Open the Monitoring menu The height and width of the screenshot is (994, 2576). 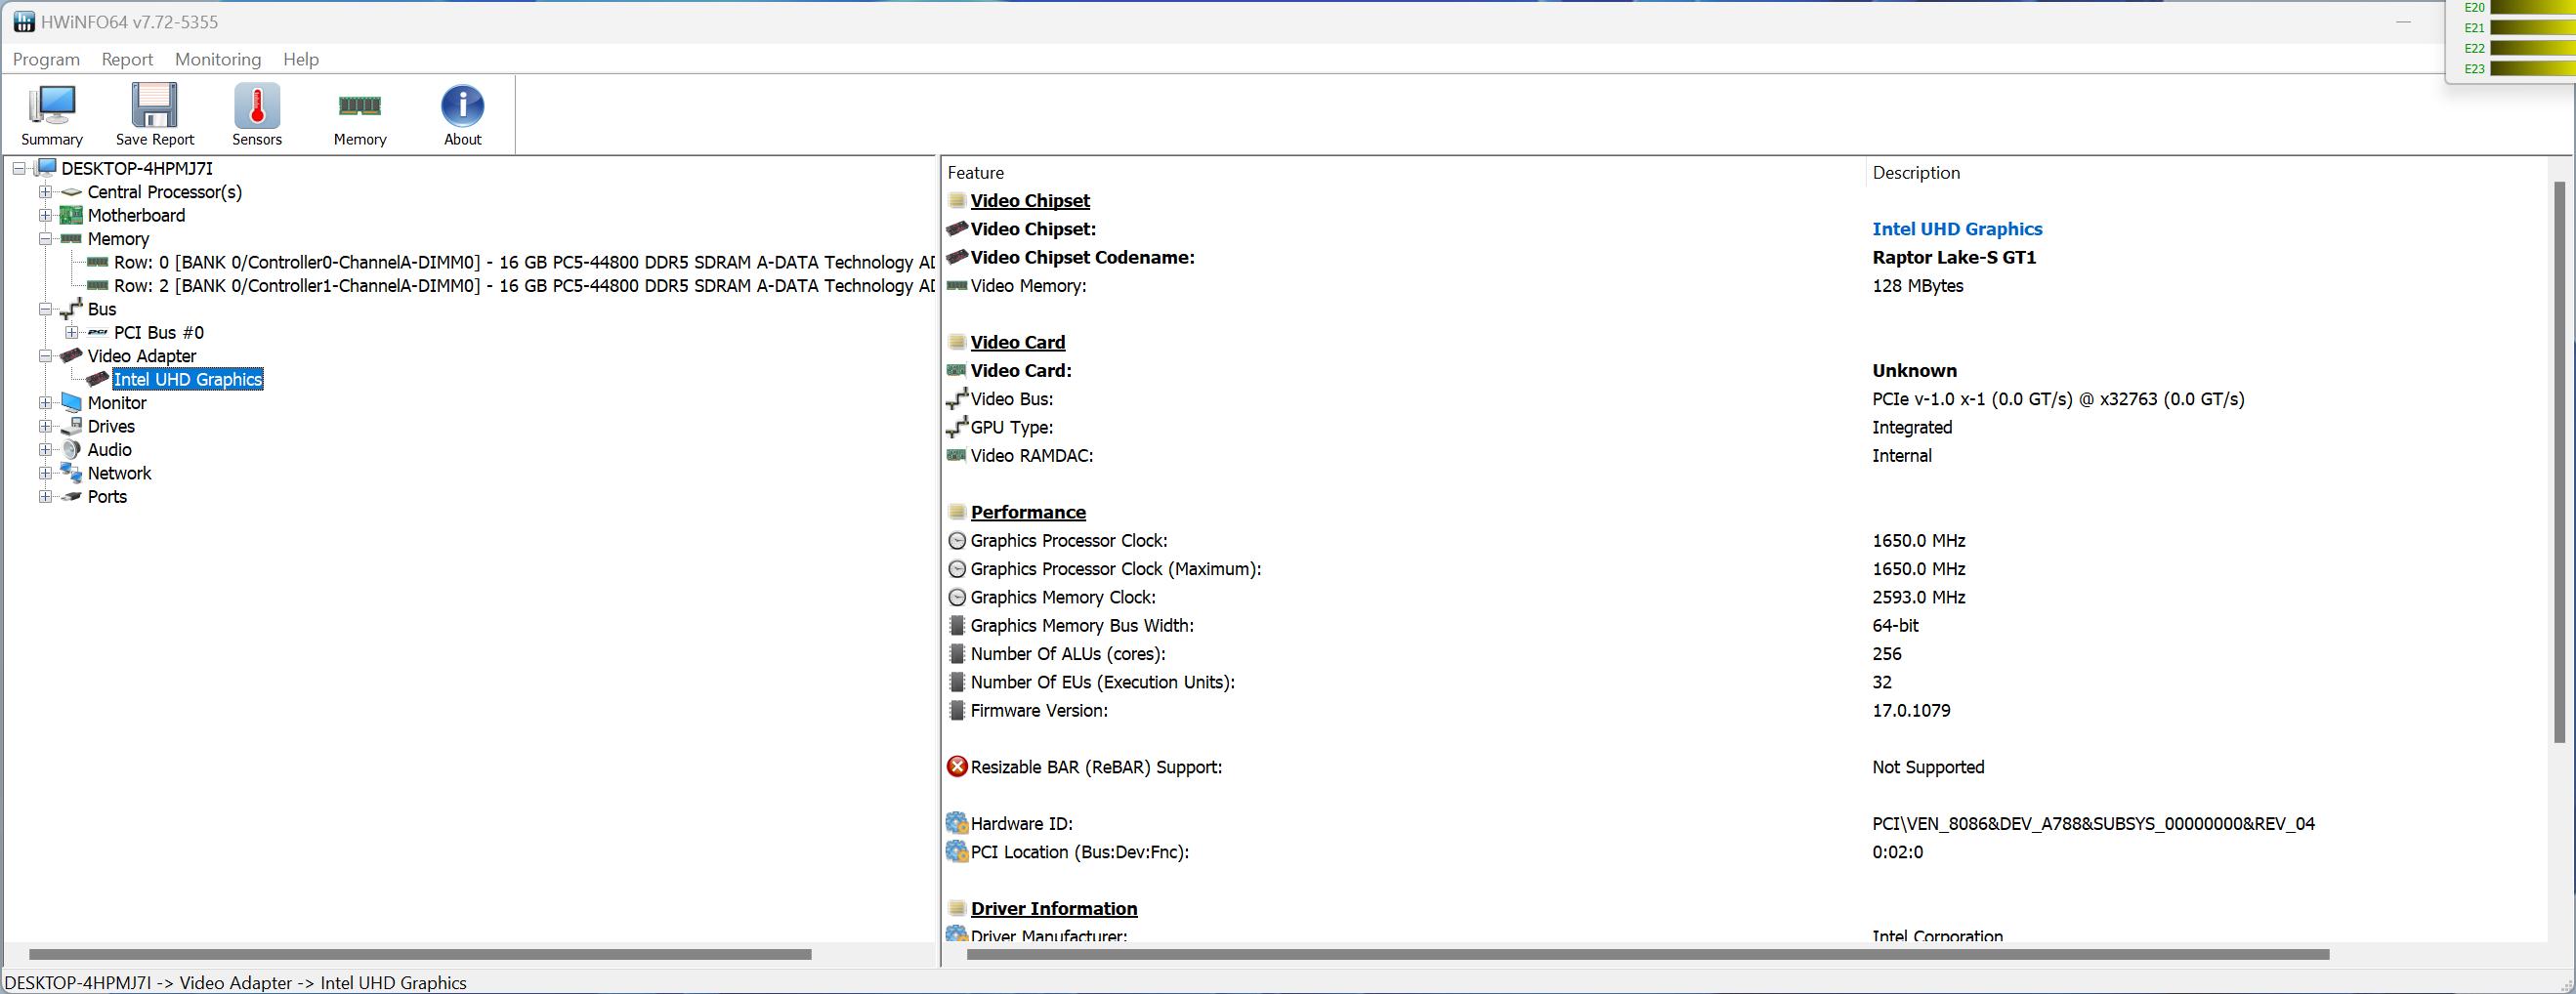[218, 59]
